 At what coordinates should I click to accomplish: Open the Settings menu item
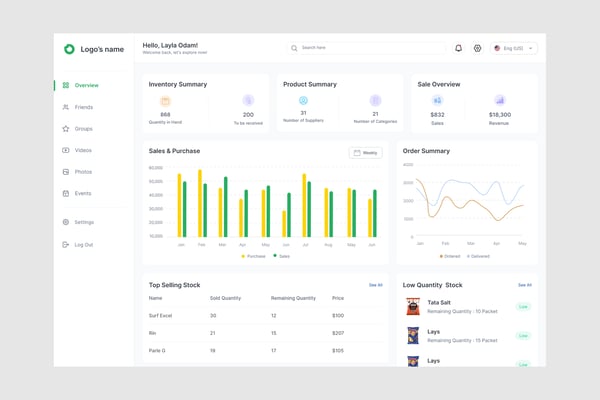point(84,222)
